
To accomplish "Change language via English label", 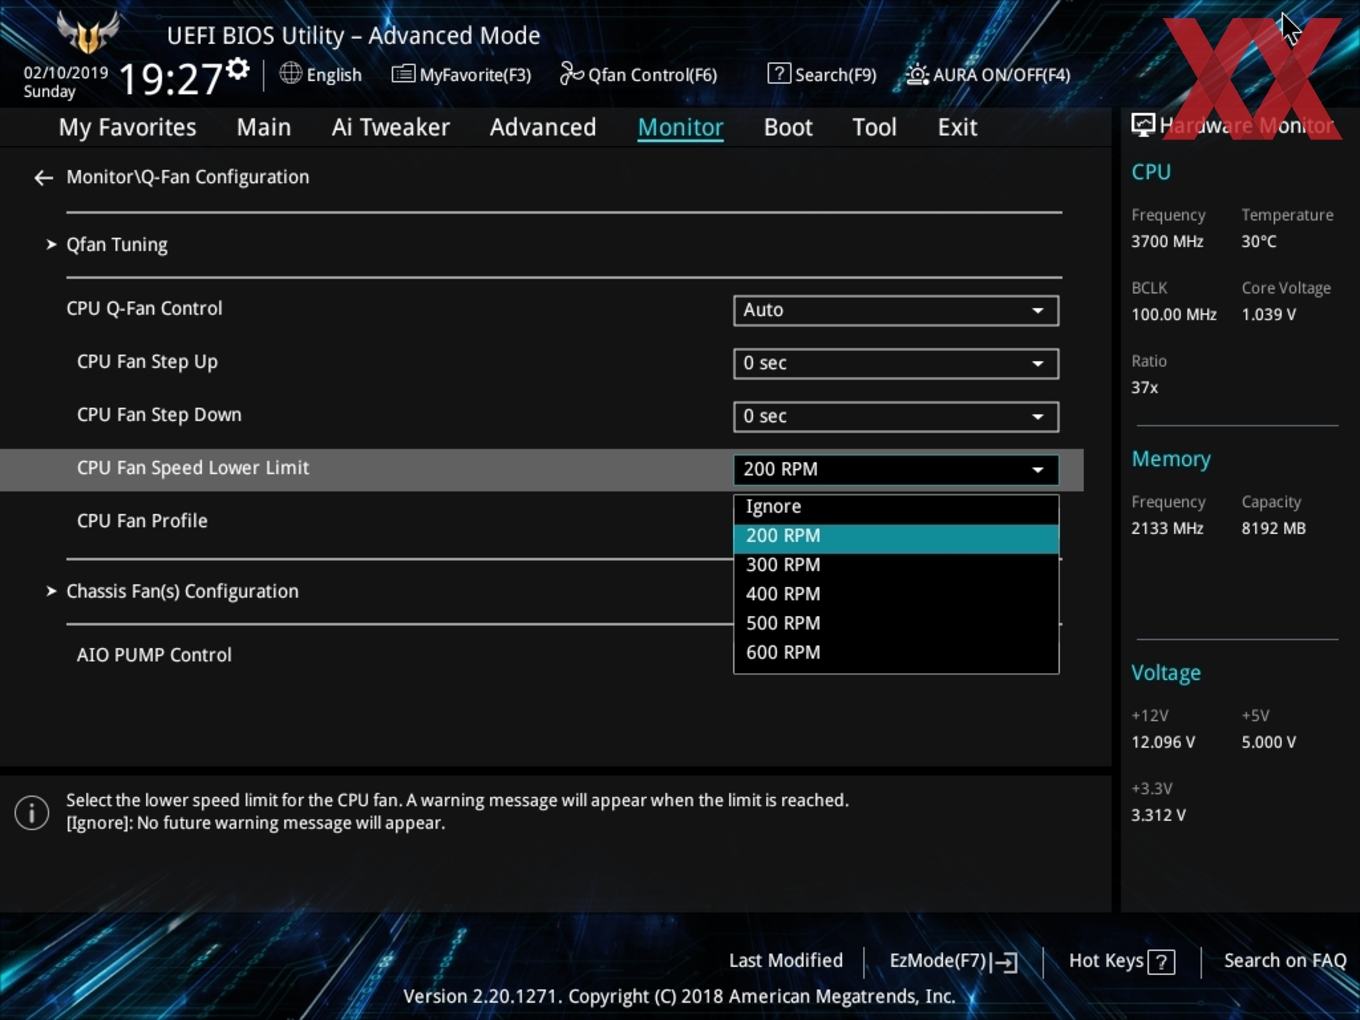I will coord(334,75).
